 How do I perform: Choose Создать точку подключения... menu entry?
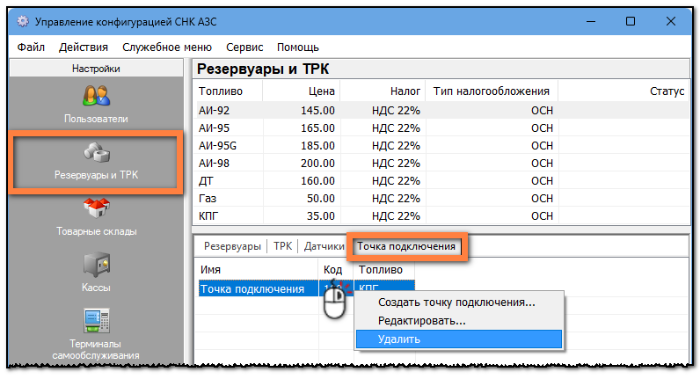(459, 302)
